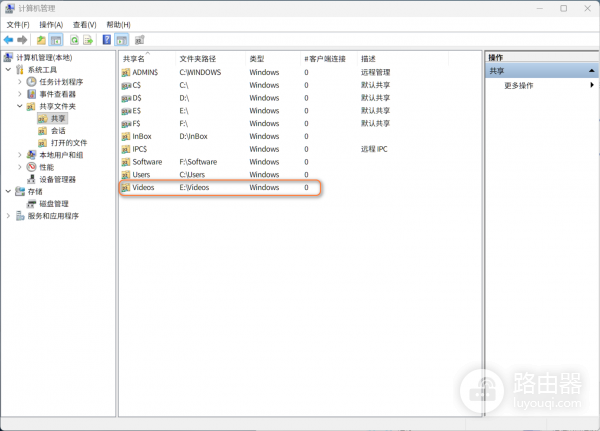Select the 共享 tree item
This screenshot has width=600, height=431.
pyautogui.click(x=58, y=119)
